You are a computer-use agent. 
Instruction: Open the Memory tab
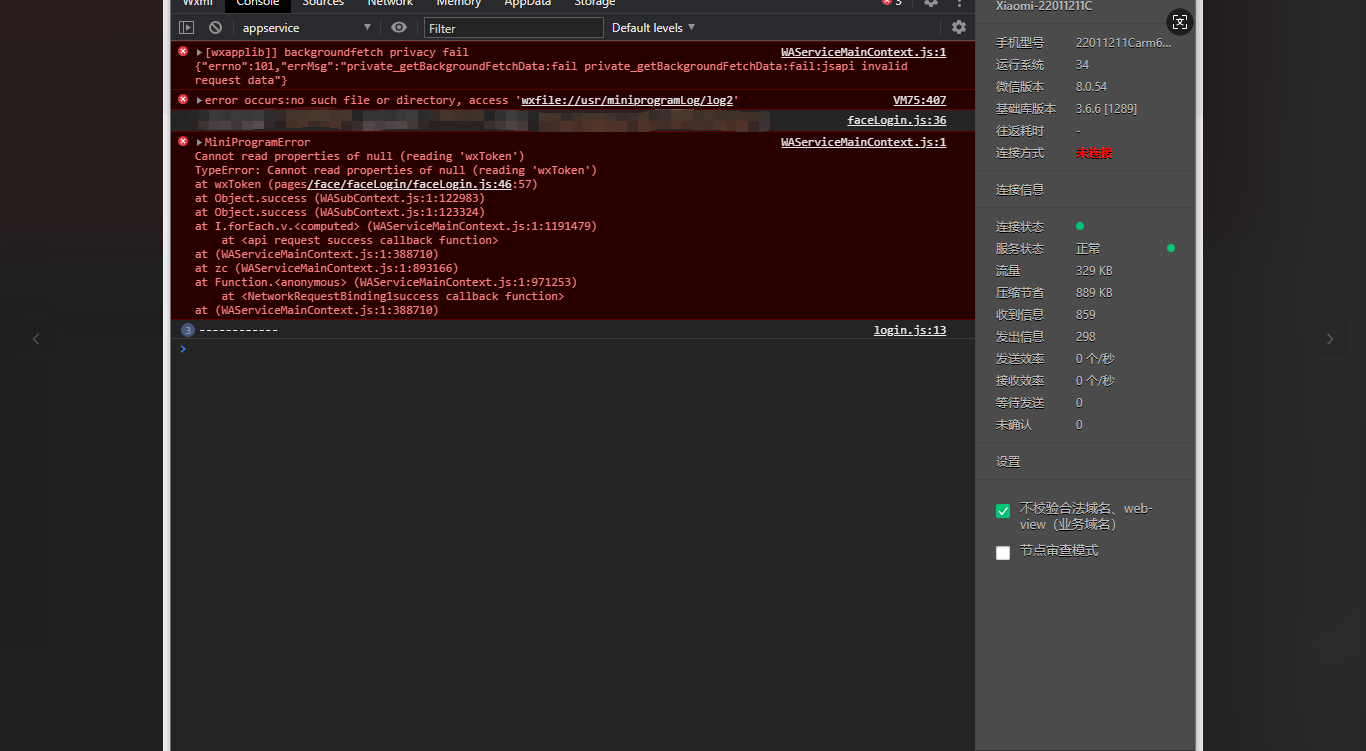(459, 3)
